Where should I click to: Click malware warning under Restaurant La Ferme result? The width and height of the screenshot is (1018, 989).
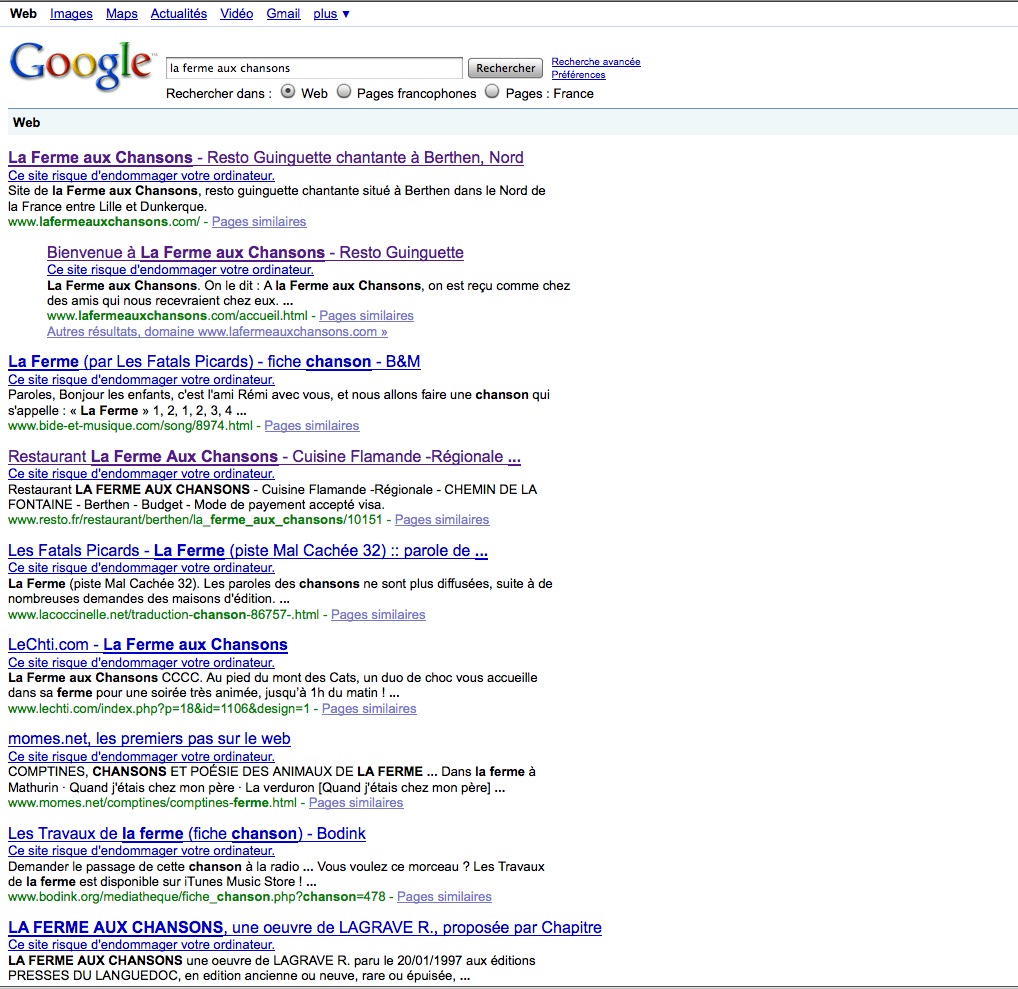[x=141, y=474]
